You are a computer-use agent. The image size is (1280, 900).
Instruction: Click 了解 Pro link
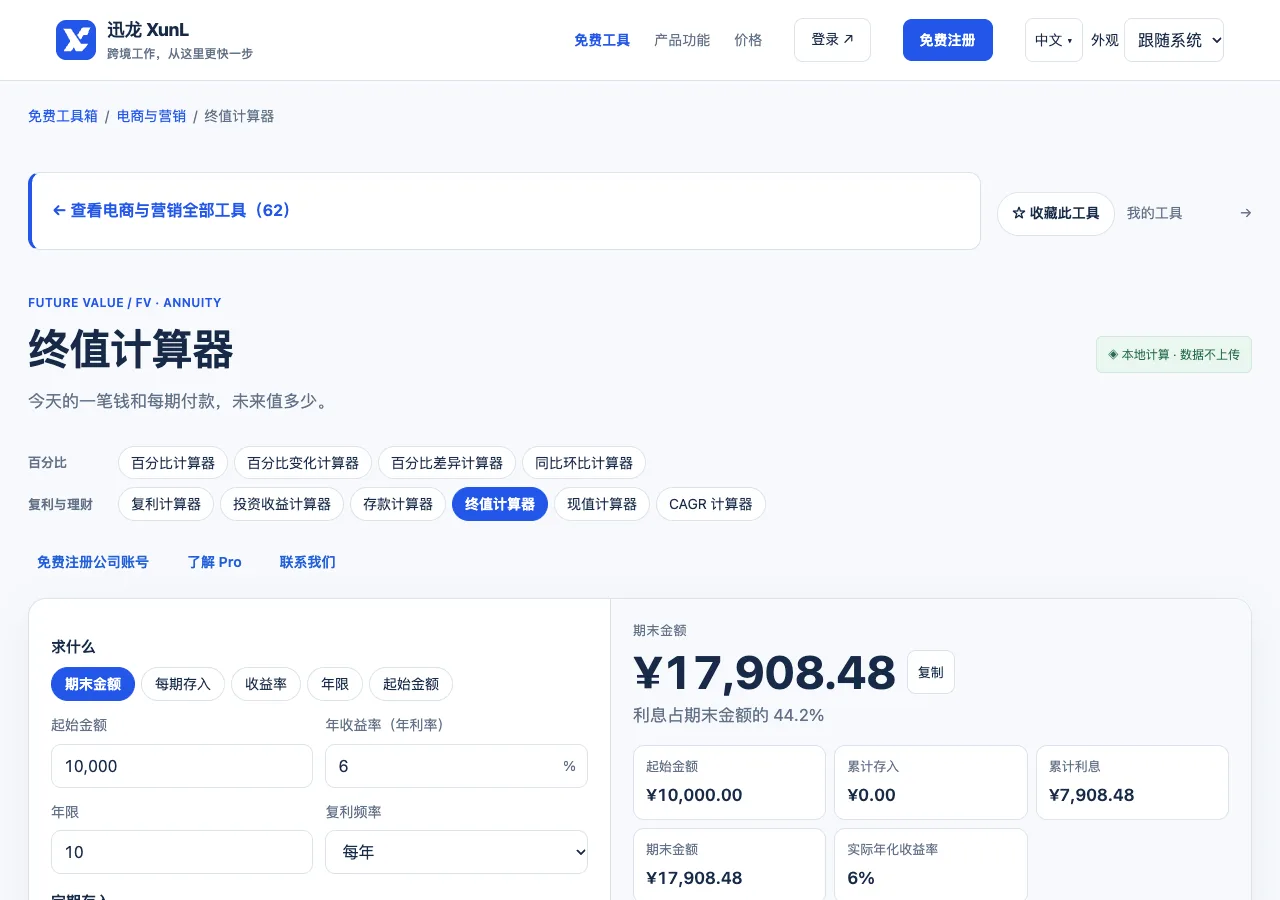pyautogui.click(x=215, y=562)
